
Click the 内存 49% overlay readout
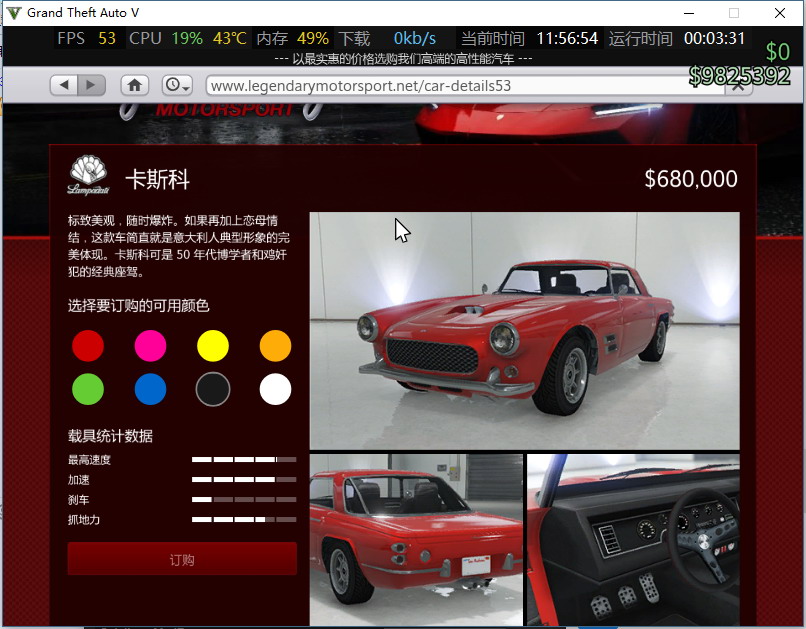coord(292,38)
